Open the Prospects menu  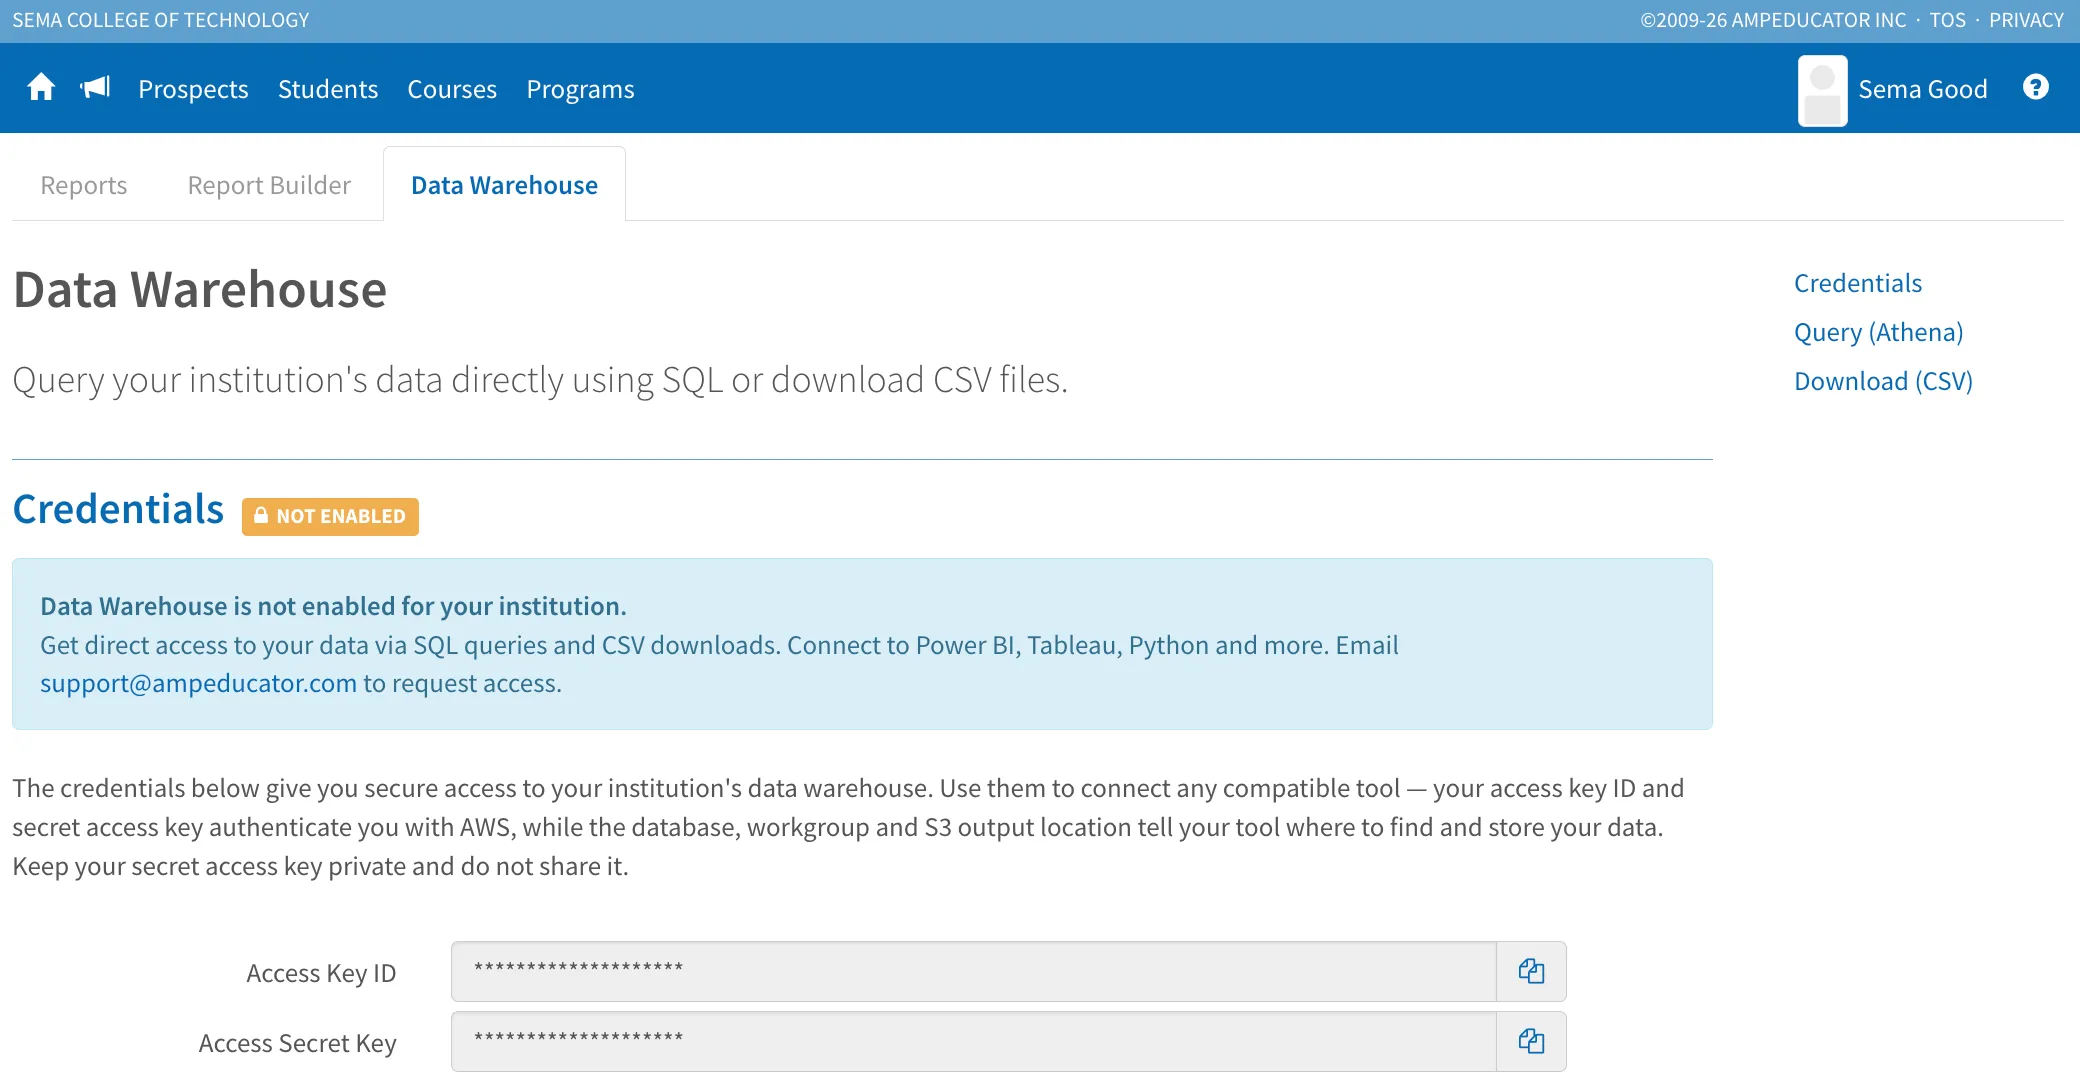(193, 89)
